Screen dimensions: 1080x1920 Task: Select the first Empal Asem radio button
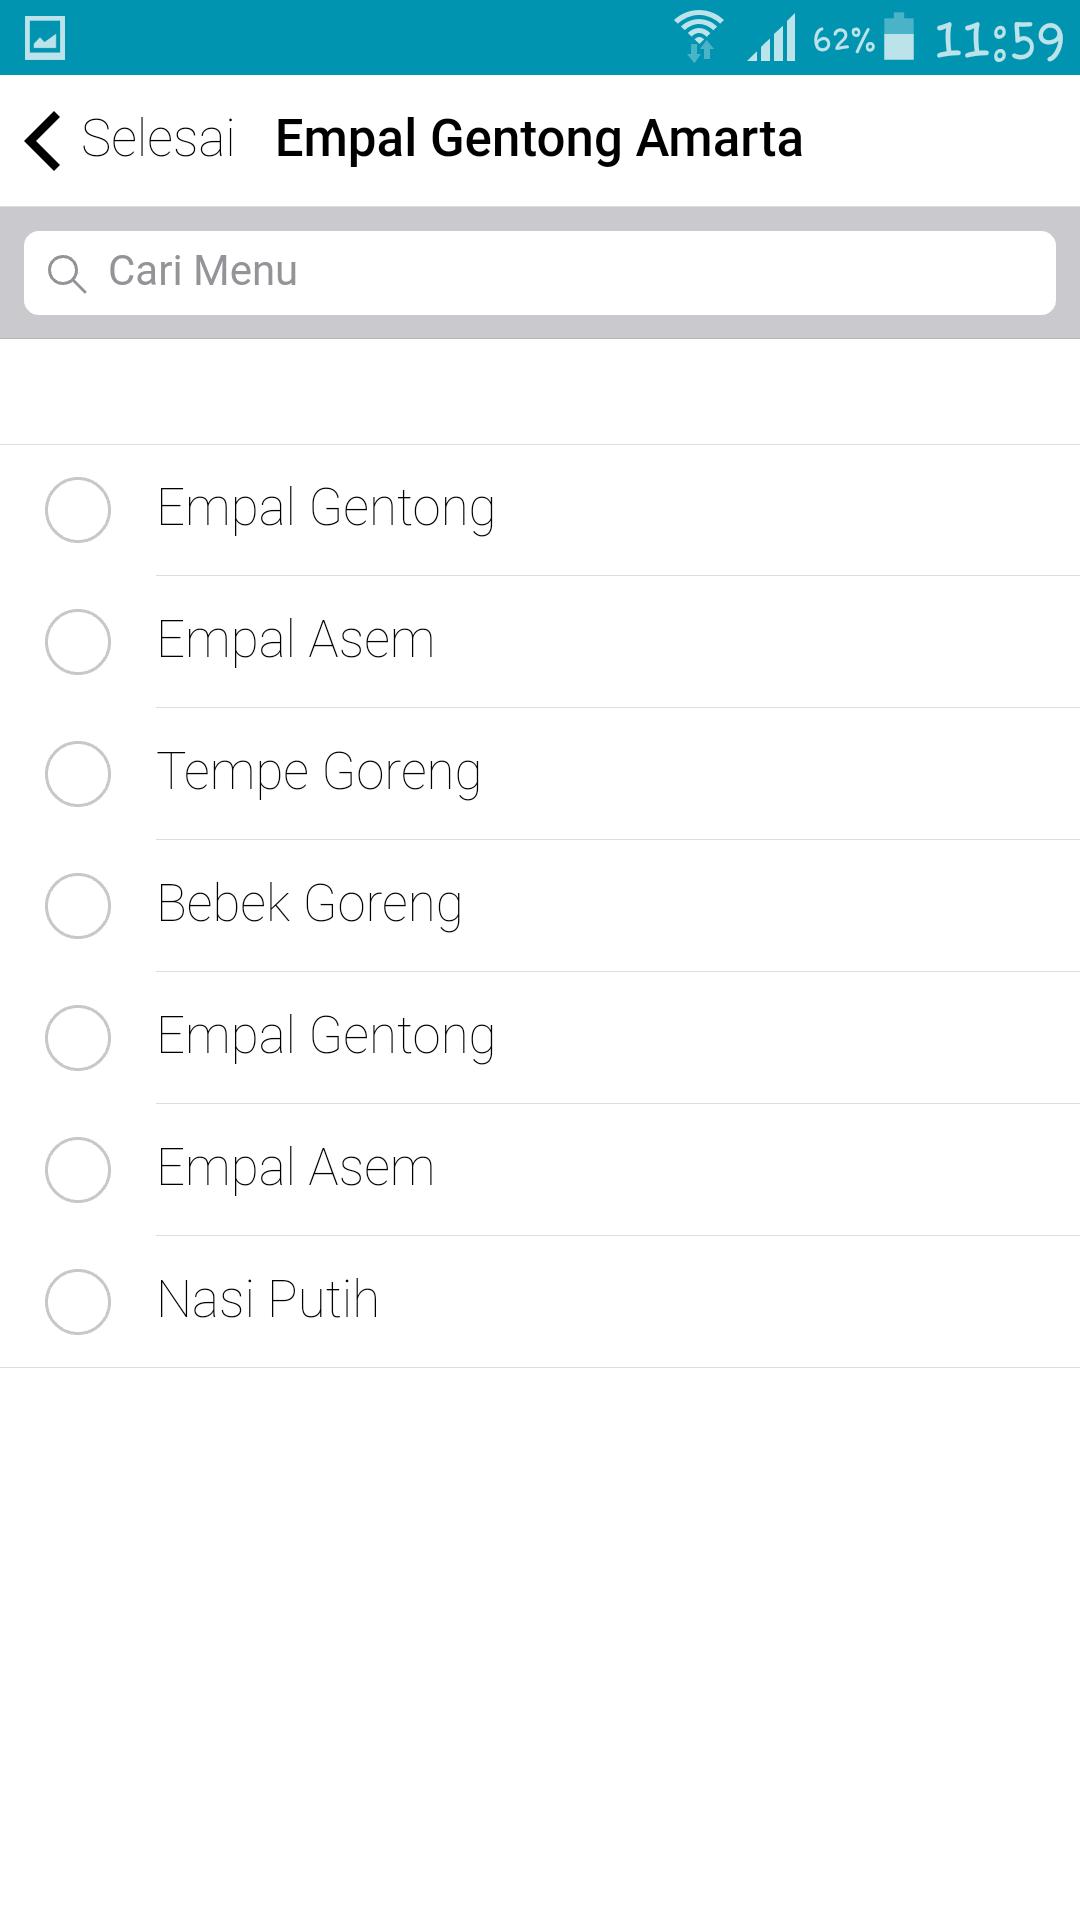(x=78, y=642)
